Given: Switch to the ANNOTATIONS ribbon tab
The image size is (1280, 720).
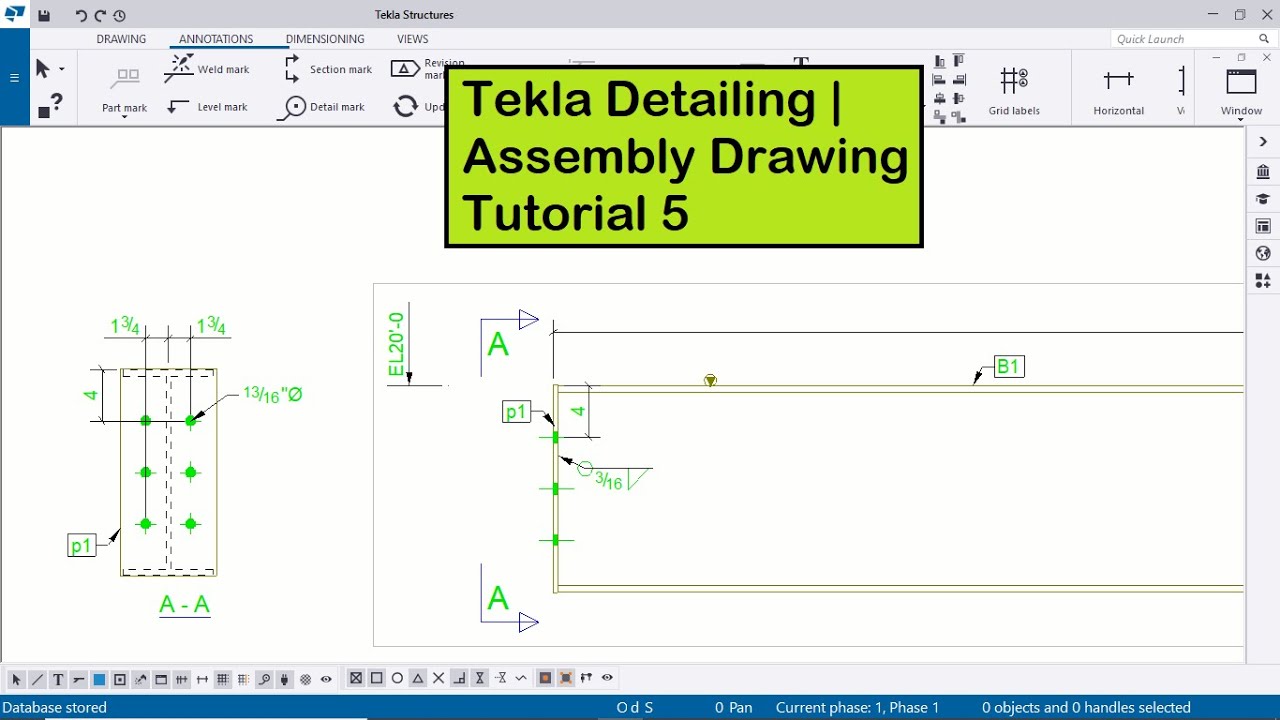Looking at the screenshot, I should (x=216, y=39).
